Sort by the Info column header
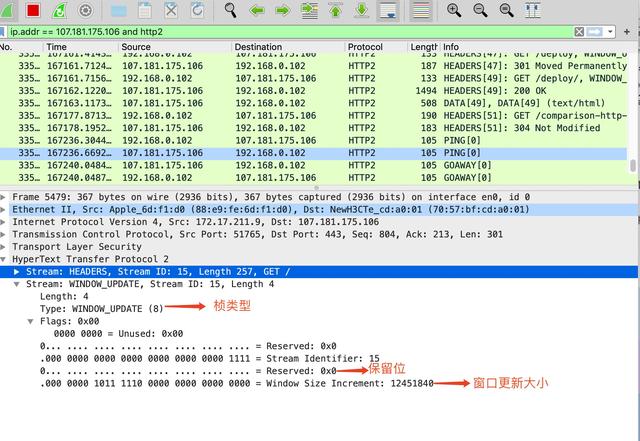This screenshot has height=441, width=640. coord(534,47)
